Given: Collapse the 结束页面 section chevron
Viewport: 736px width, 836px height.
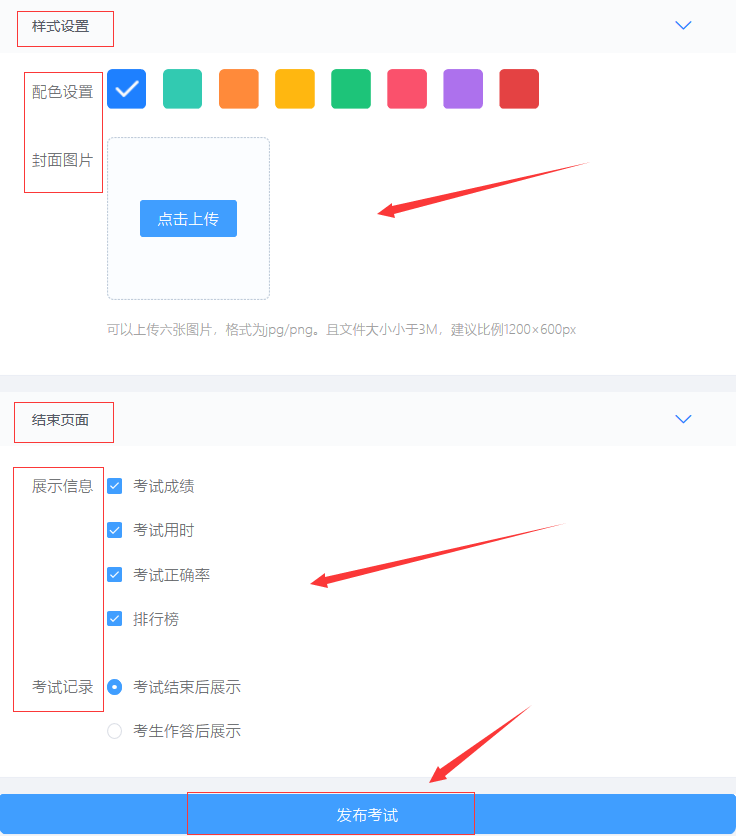Looking at the screenshot, I should (683, 419).
